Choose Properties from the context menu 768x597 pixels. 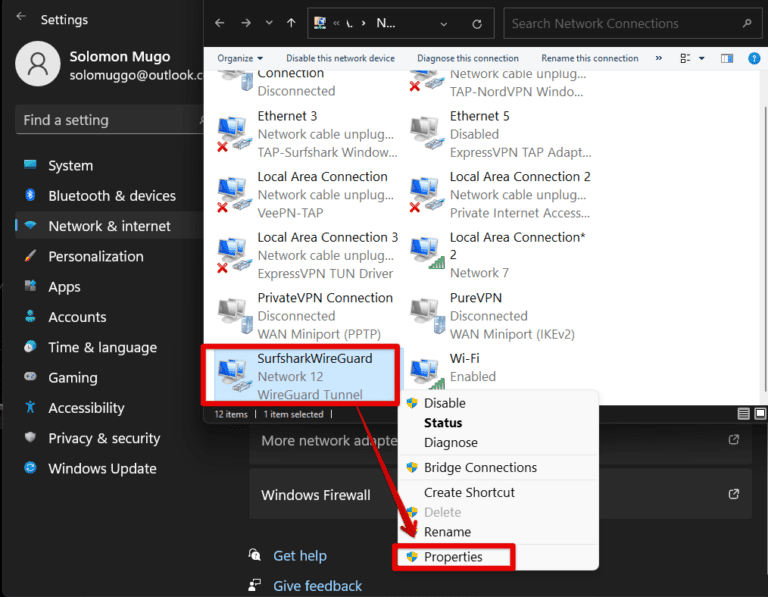coord(453,557)
